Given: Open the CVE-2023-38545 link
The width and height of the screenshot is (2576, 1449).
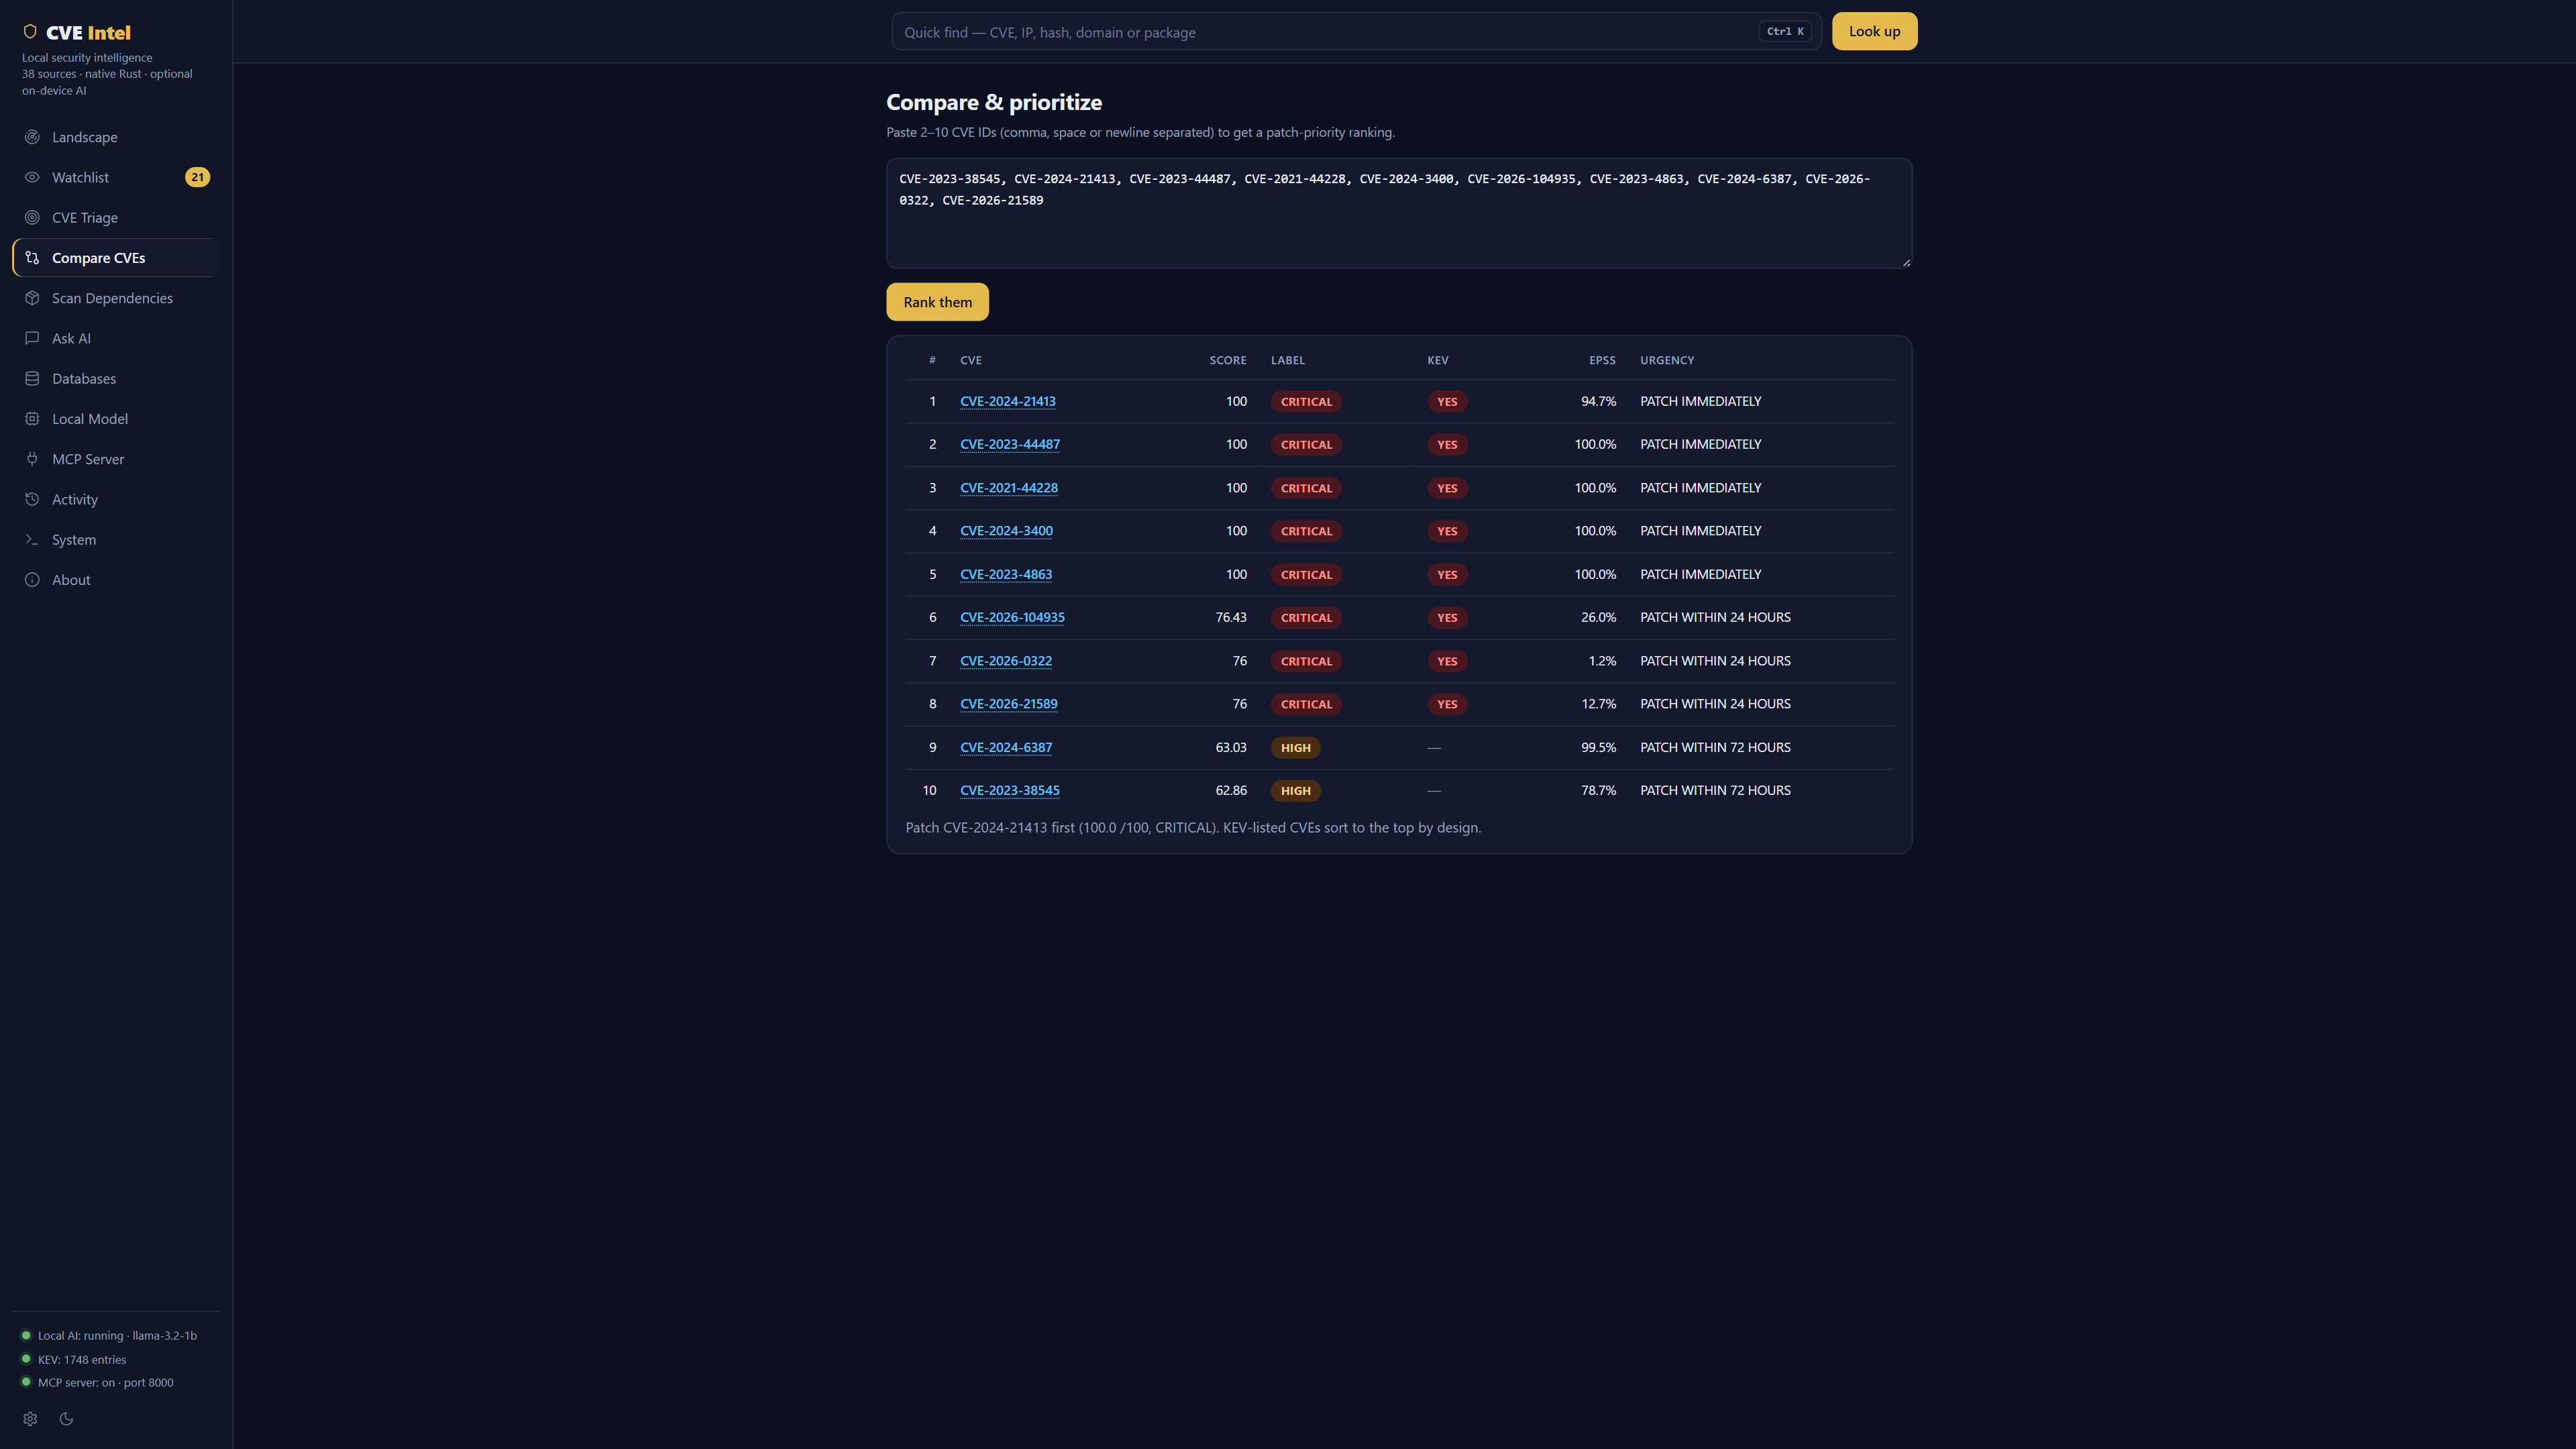Looking at the screenshot, I should [x=1009, y=790].
